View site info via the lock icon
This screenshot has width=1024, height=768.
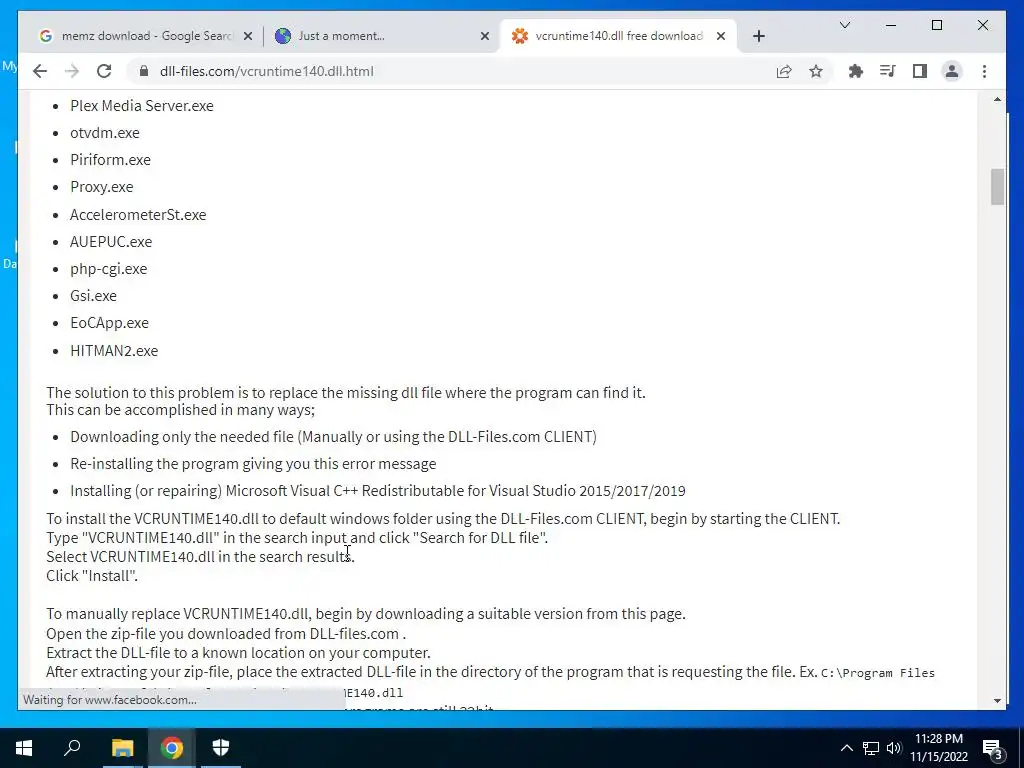[144, 71]
